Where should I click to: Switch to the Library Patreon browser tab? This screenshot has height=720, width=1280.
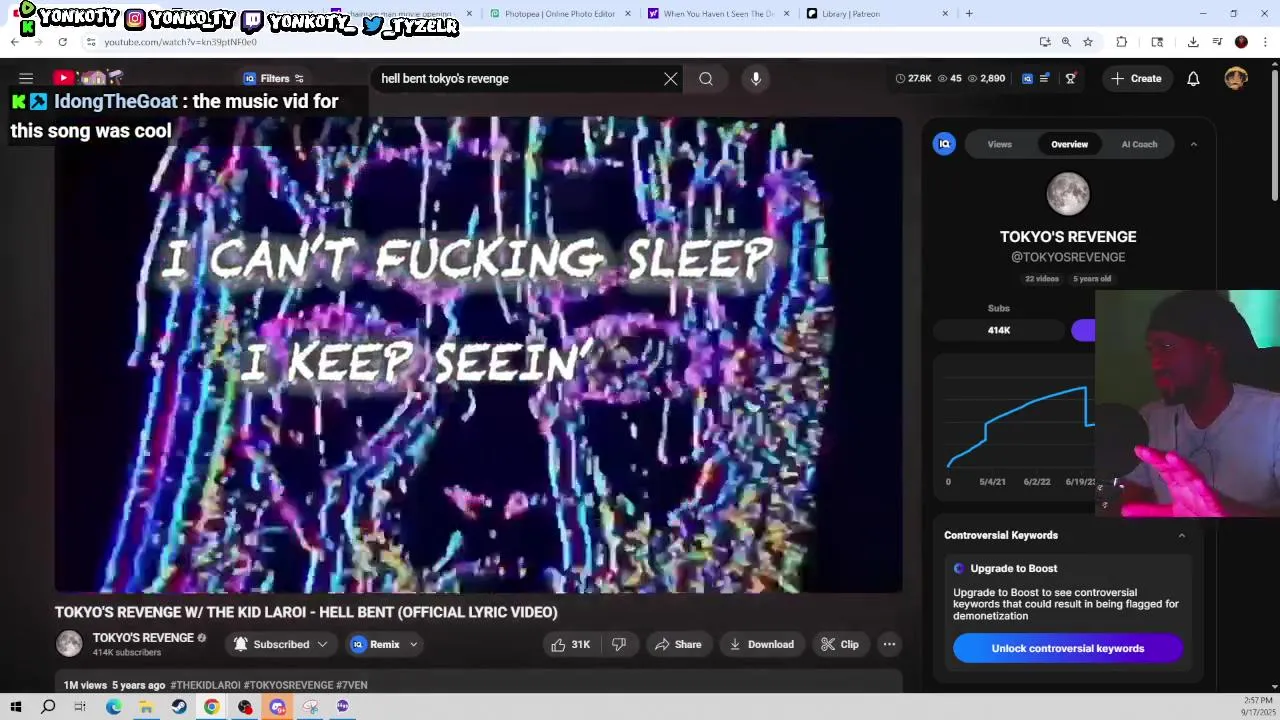pyautogui.click(x=875, y=14)
